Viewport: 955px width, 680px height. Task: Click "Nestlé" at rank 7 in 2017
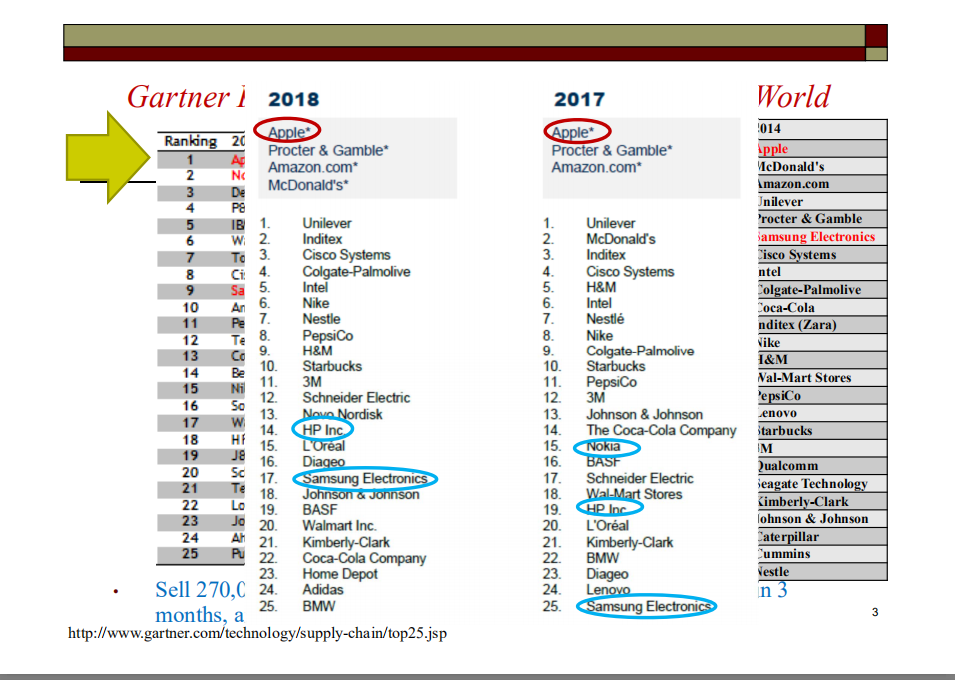tap(605, 319)
